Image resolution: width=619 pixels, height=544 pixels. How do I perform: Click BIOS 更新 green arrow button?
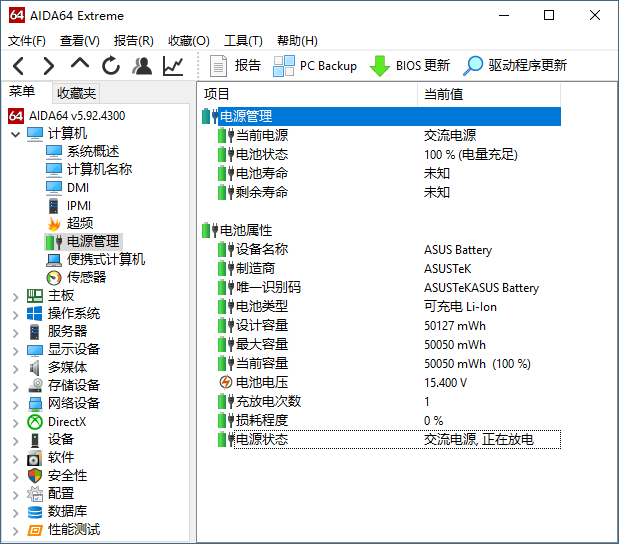pos(410,66)
